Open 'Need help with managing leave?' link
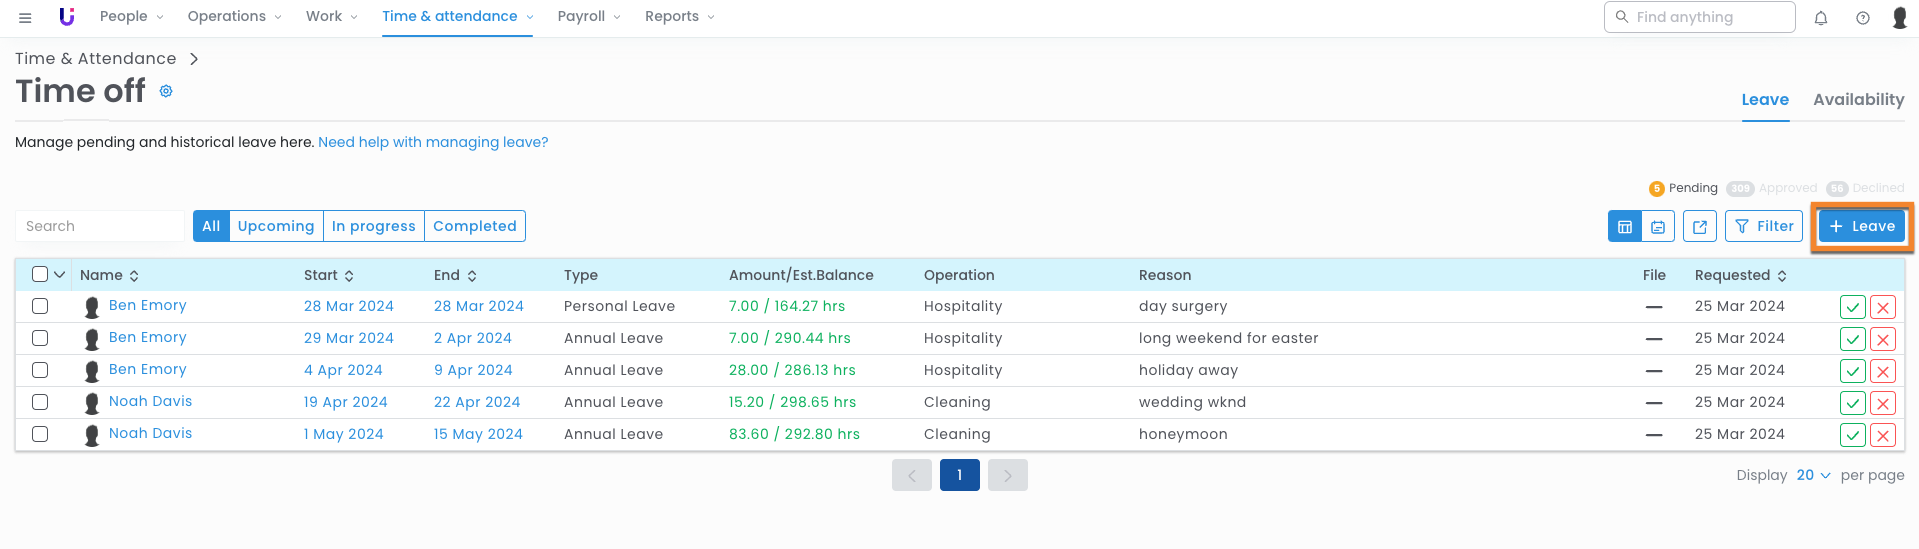This screenshot has height=549, width=1919. click(x=433, y=142)
